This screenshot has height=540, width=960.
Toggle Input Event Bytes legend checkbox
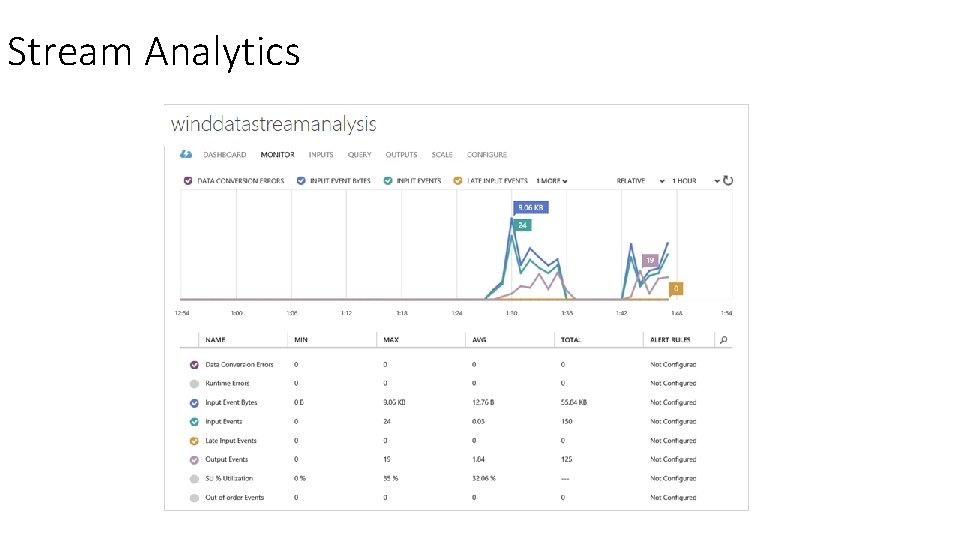click(x=301, y=181)
